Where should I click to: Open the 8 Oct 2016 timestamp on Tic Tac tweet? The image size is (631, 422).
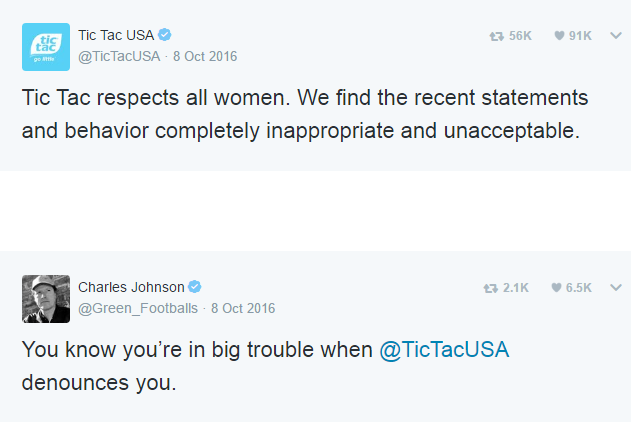[x=205, y=56]
